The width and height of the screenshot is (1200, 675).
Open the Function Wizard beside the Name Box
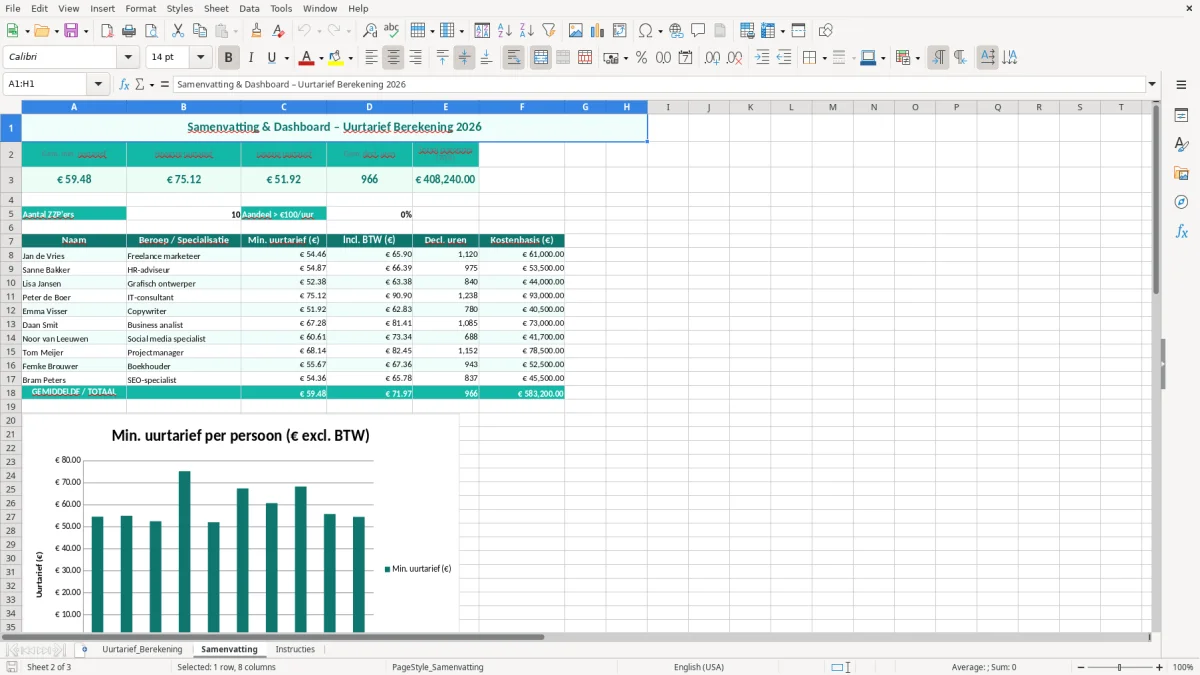(x=125, y=85)
